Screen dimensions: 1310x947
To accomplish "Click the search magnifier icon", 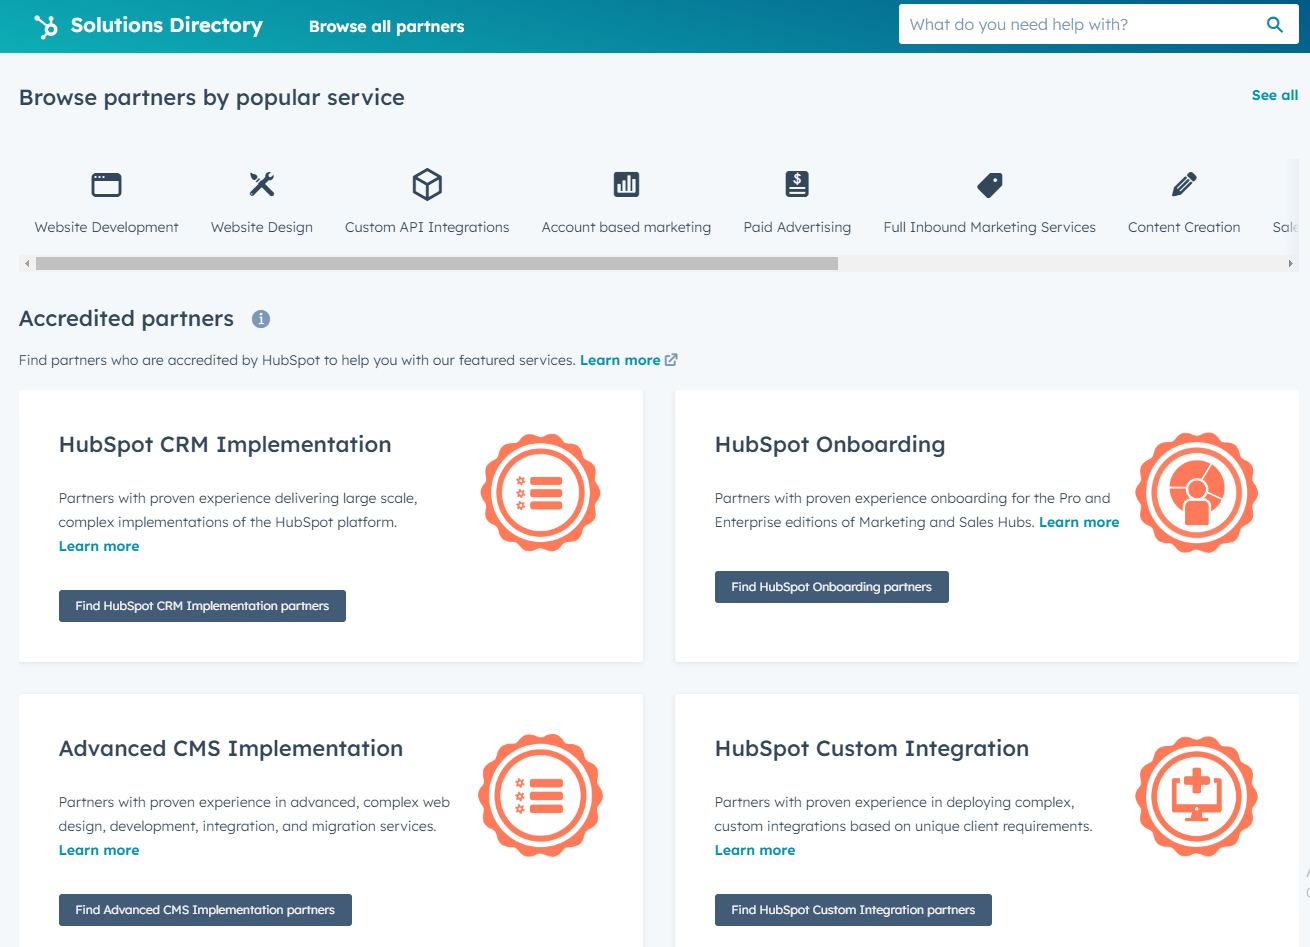I will click(x=1275, y=25).
